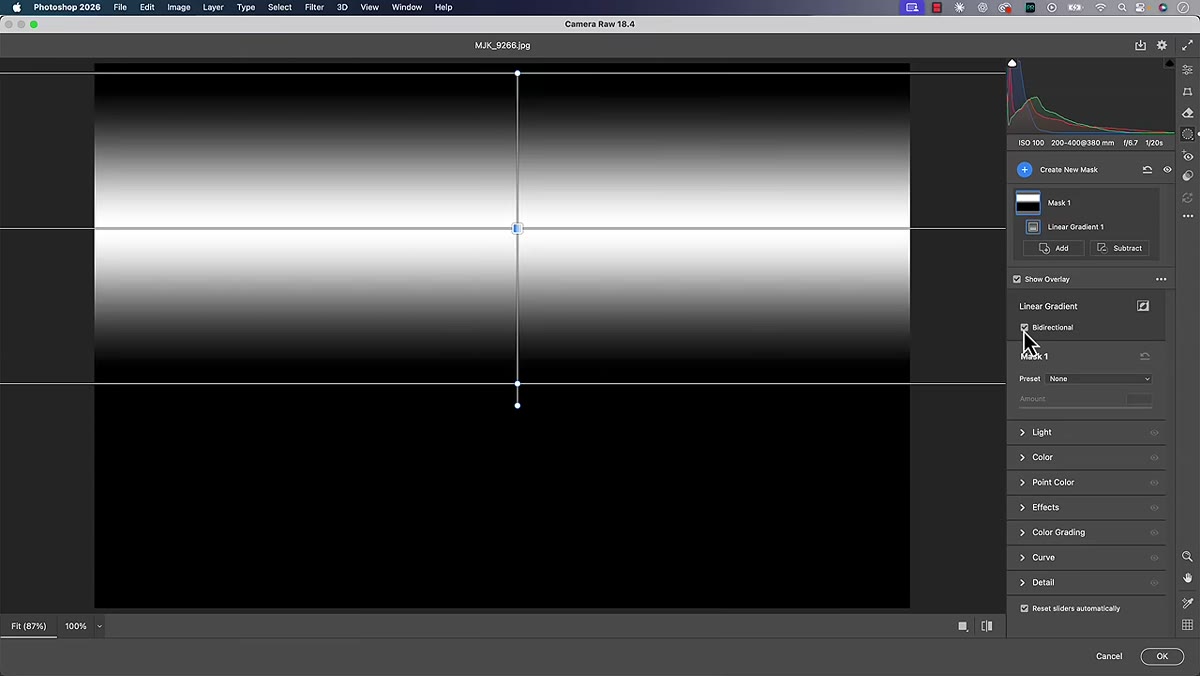
Task: Click the Add to mask button
Action: [1054, 248]
